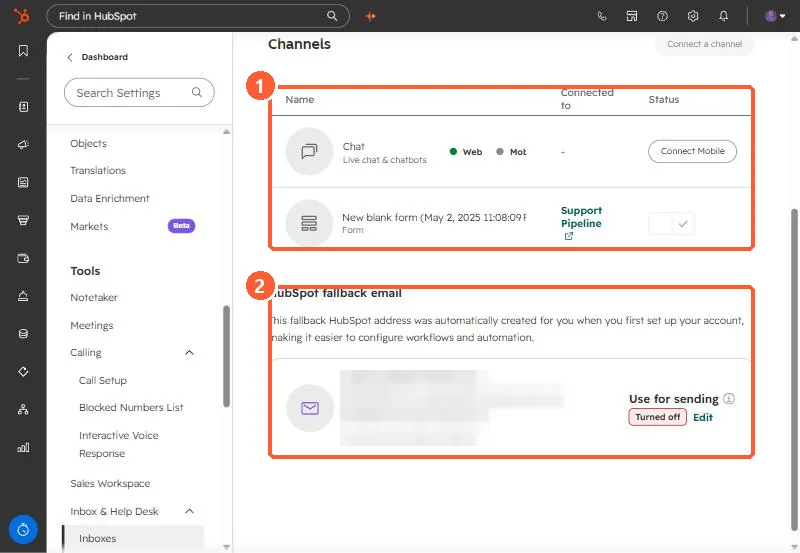
Task: Open the Content icon in the navigation rail
Action: pos(23,182)
